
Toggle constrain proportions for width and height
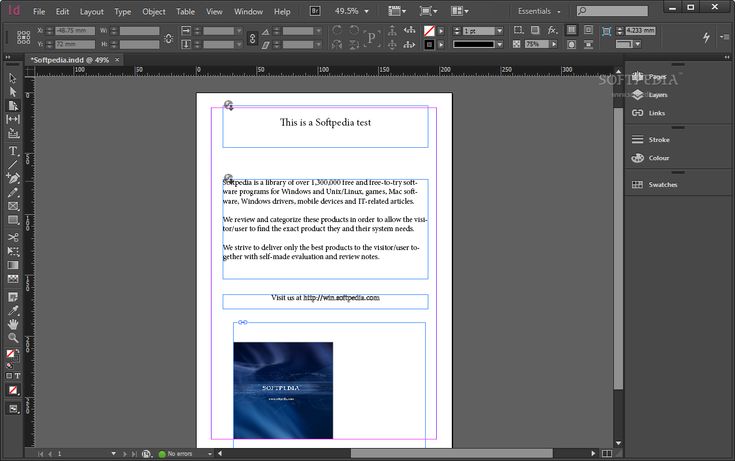tap(168, 38)
